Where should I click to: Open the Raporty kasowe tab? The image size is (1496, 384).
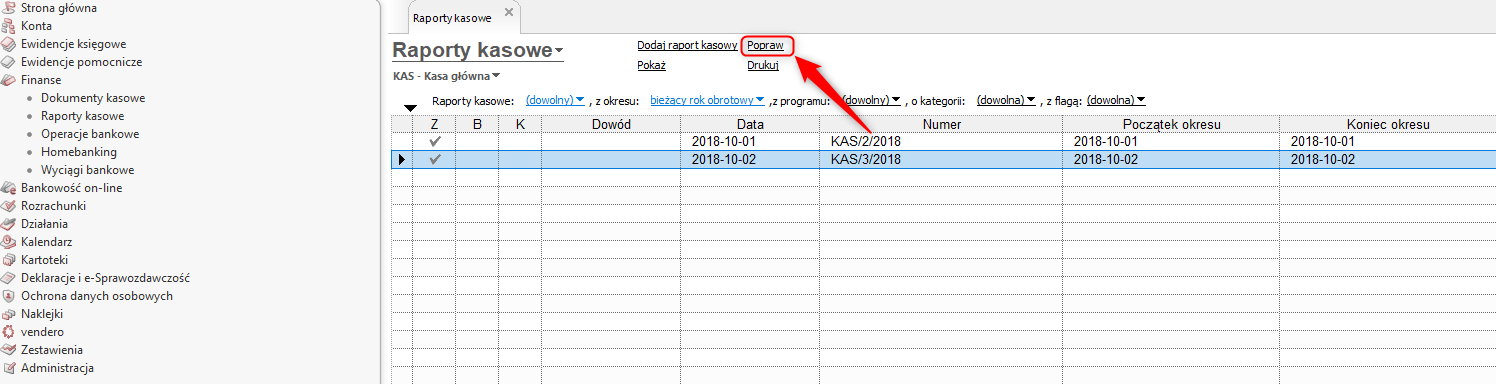(452, 18)
